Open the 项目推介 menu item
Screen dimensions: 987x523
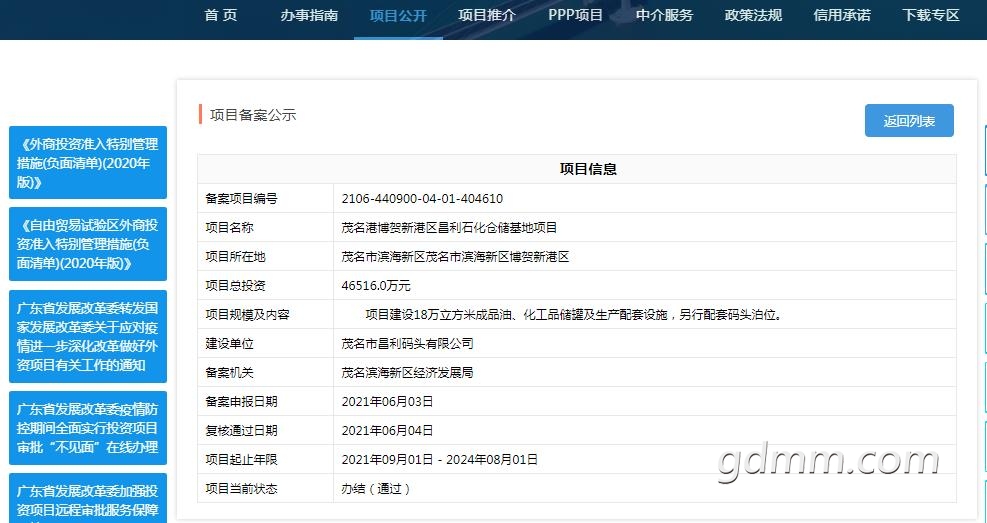(487, 15)
